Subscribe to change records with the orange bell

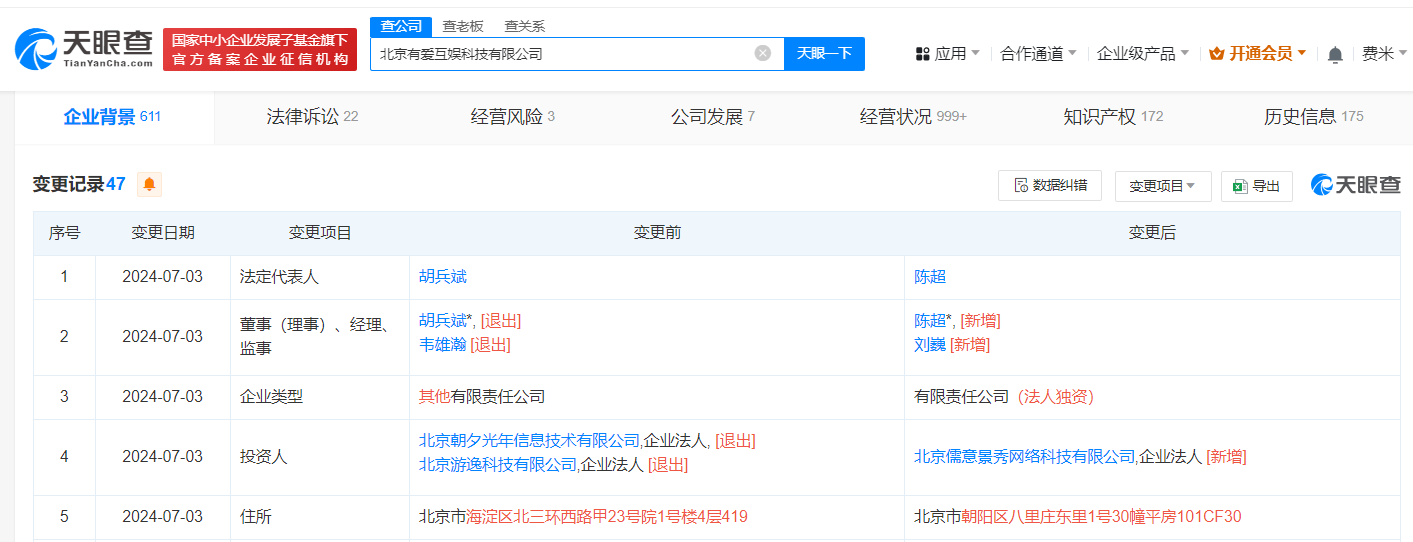click(x=149, y=184)
